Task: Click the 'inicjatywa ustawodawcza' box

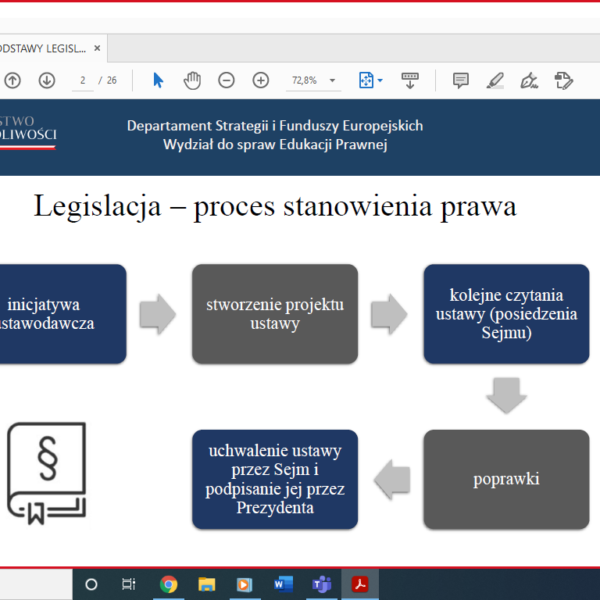Action: [x=63, y=314]
